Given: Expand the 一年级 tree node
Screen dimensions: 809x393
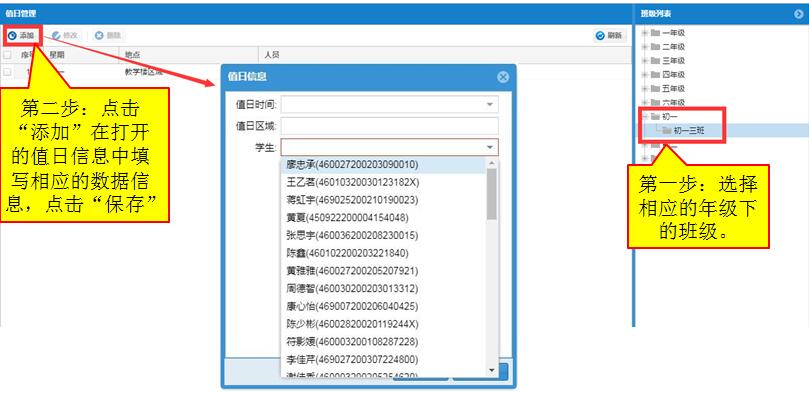Looking at the screenshot, I should pyautogui.click(x=644, y=33).
